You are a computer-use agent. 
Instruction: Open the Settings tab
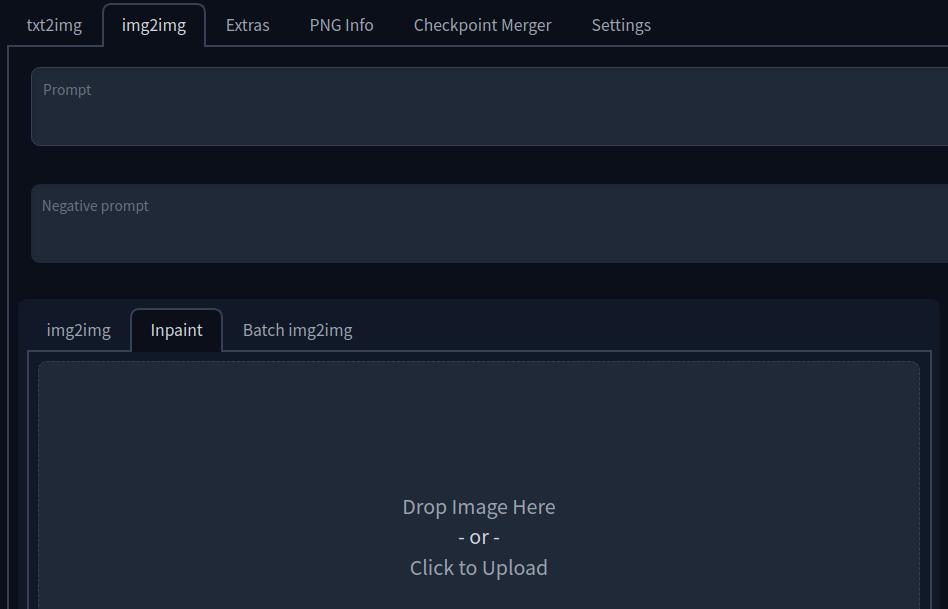click(620, 24)
